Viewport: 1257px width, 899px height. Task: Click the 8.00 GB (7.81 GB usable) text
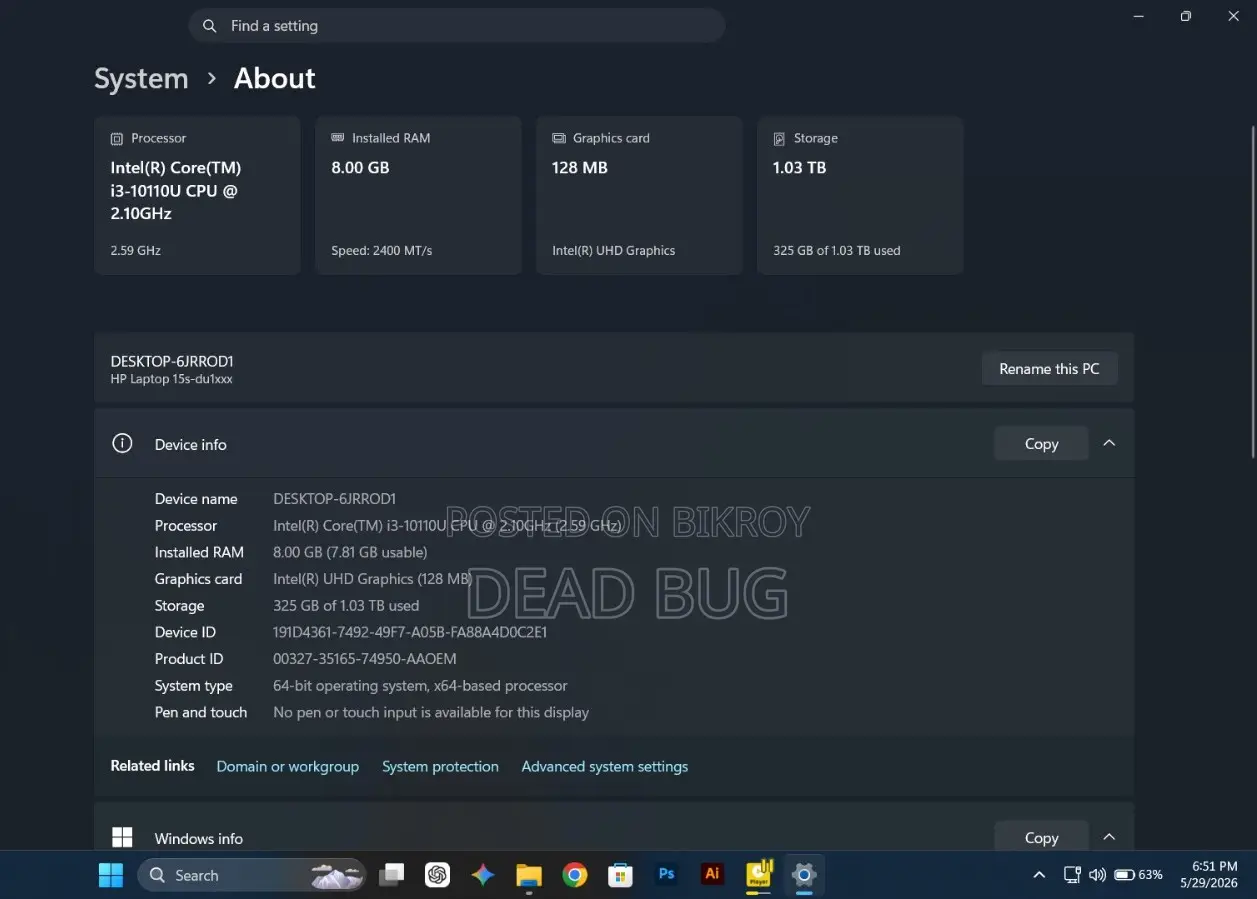coord(350,552)
